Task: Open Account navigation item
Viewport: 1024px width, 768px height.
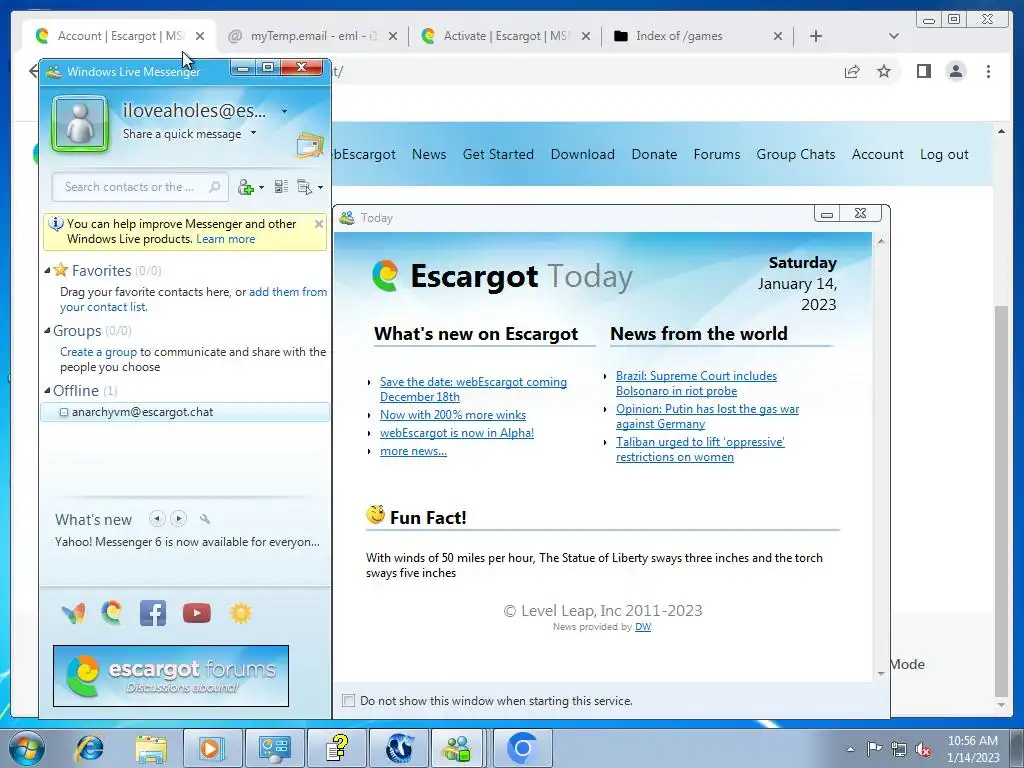Action: click(877, 155)
